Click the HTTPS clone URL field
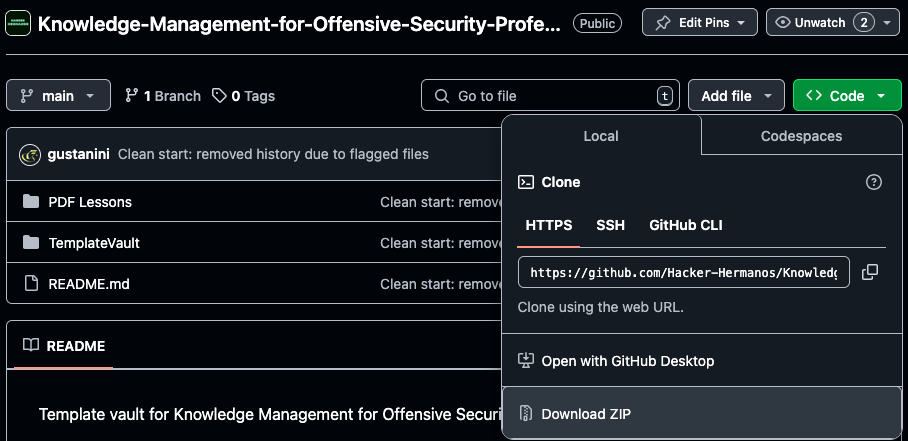The height and width of the screenshot is (441, 908). (x=684, y=272)
